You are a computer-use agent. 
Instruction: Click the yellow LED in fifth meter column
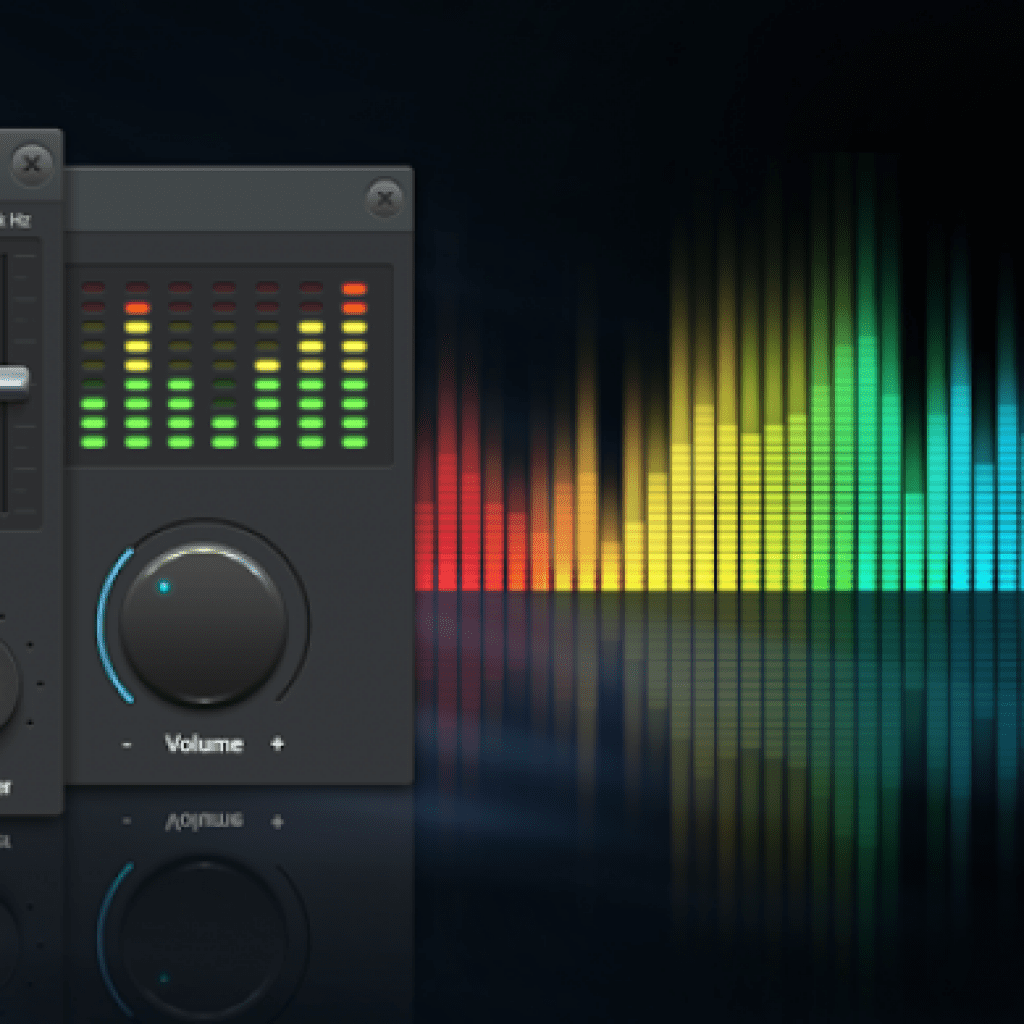coord(267,365)
